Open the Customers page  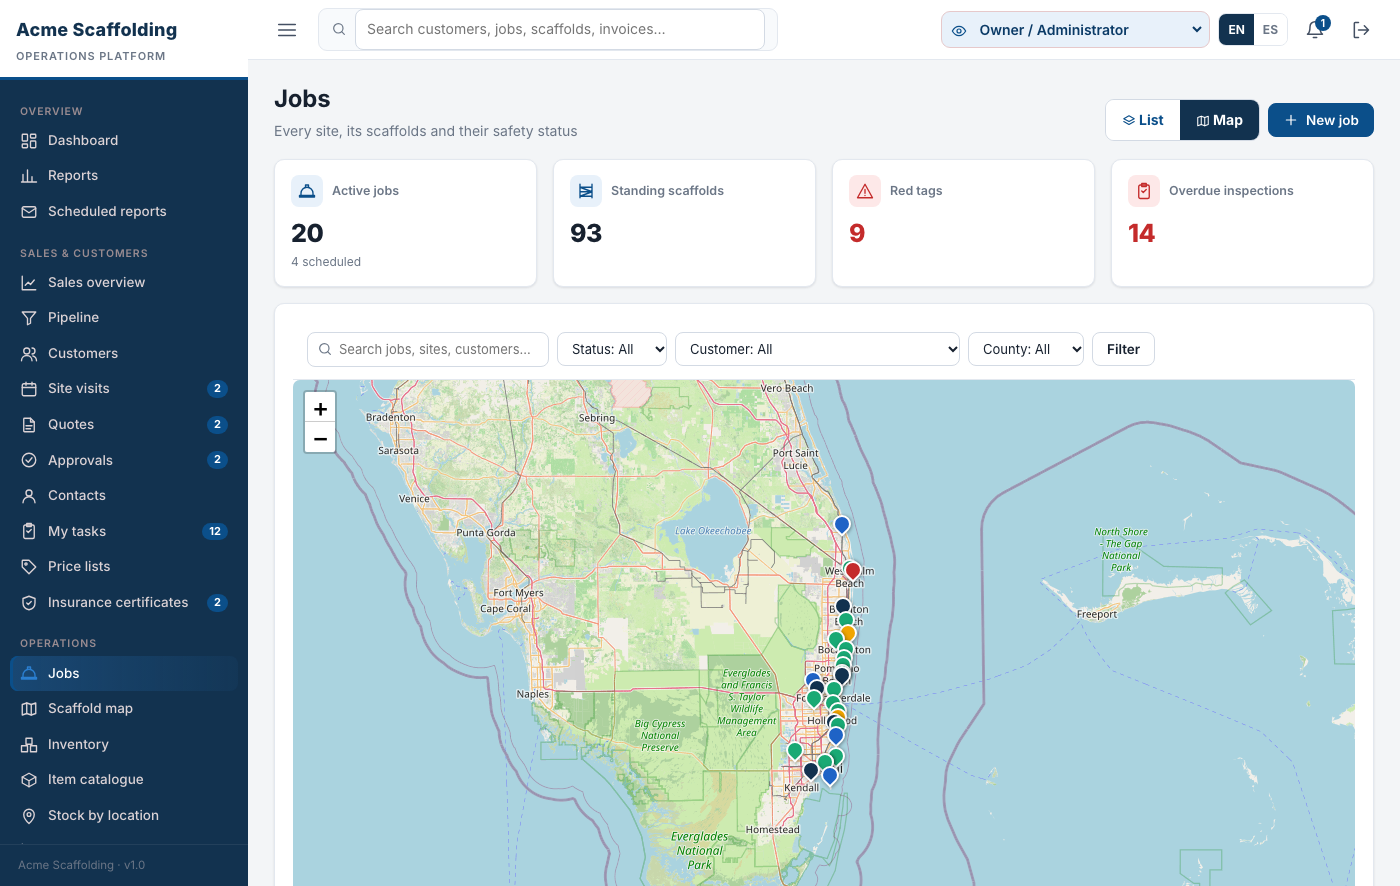(124, 354)
